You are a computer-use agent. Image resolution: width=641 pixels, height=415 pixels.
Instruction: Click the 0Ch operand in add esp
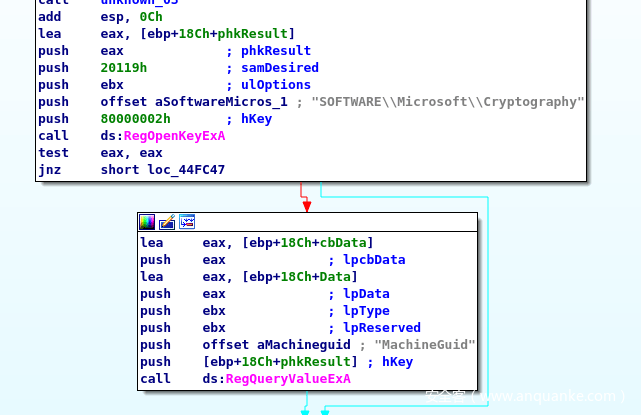(x=151, y=17)
